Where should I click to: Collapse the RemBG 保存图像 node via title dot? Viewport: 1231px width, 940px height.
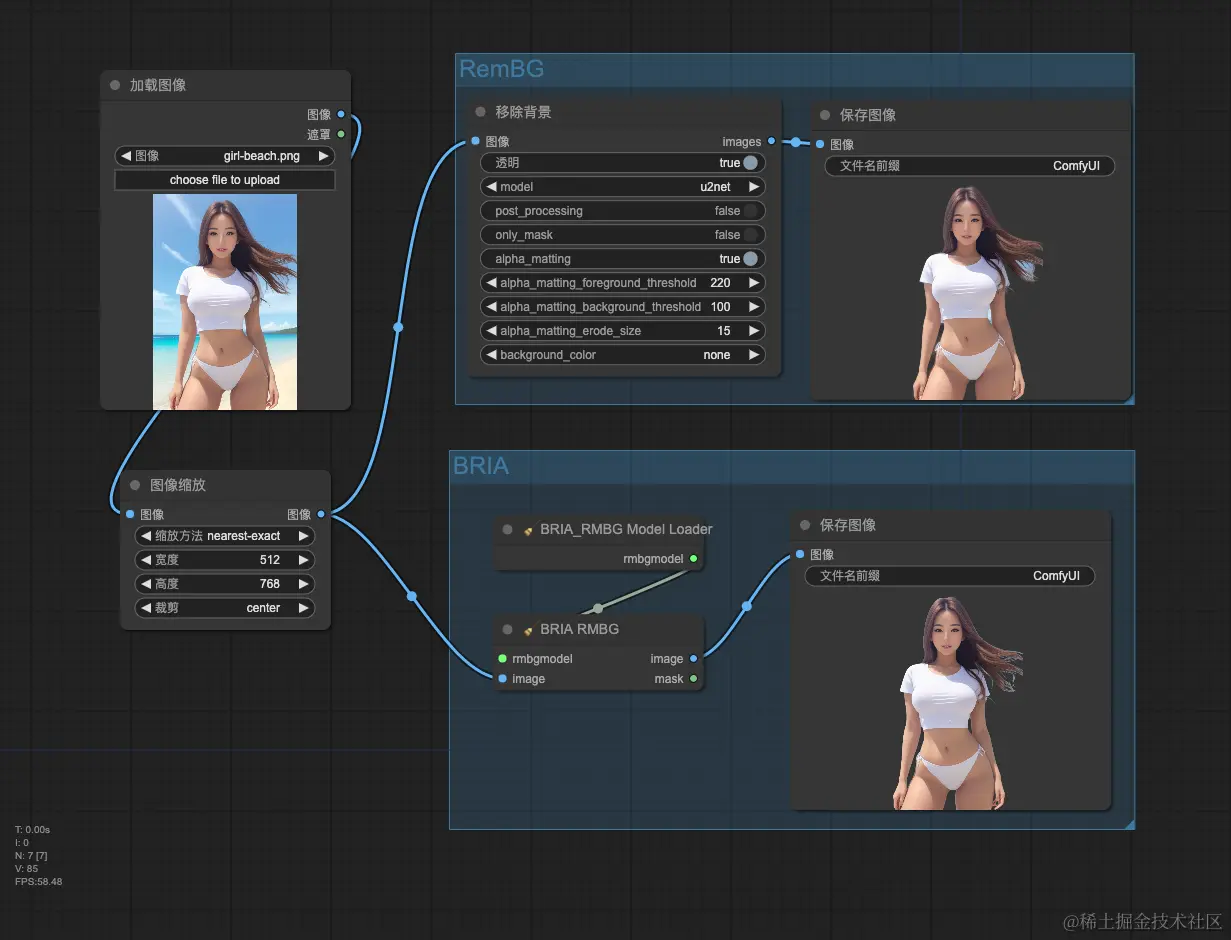point(825,115)
